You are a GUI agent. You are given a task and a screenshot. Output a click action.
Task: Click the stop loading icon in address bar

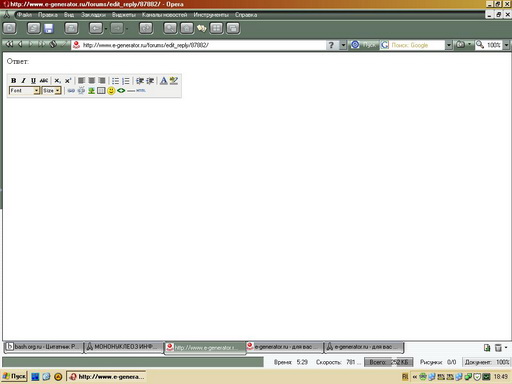tap(53, 44)
